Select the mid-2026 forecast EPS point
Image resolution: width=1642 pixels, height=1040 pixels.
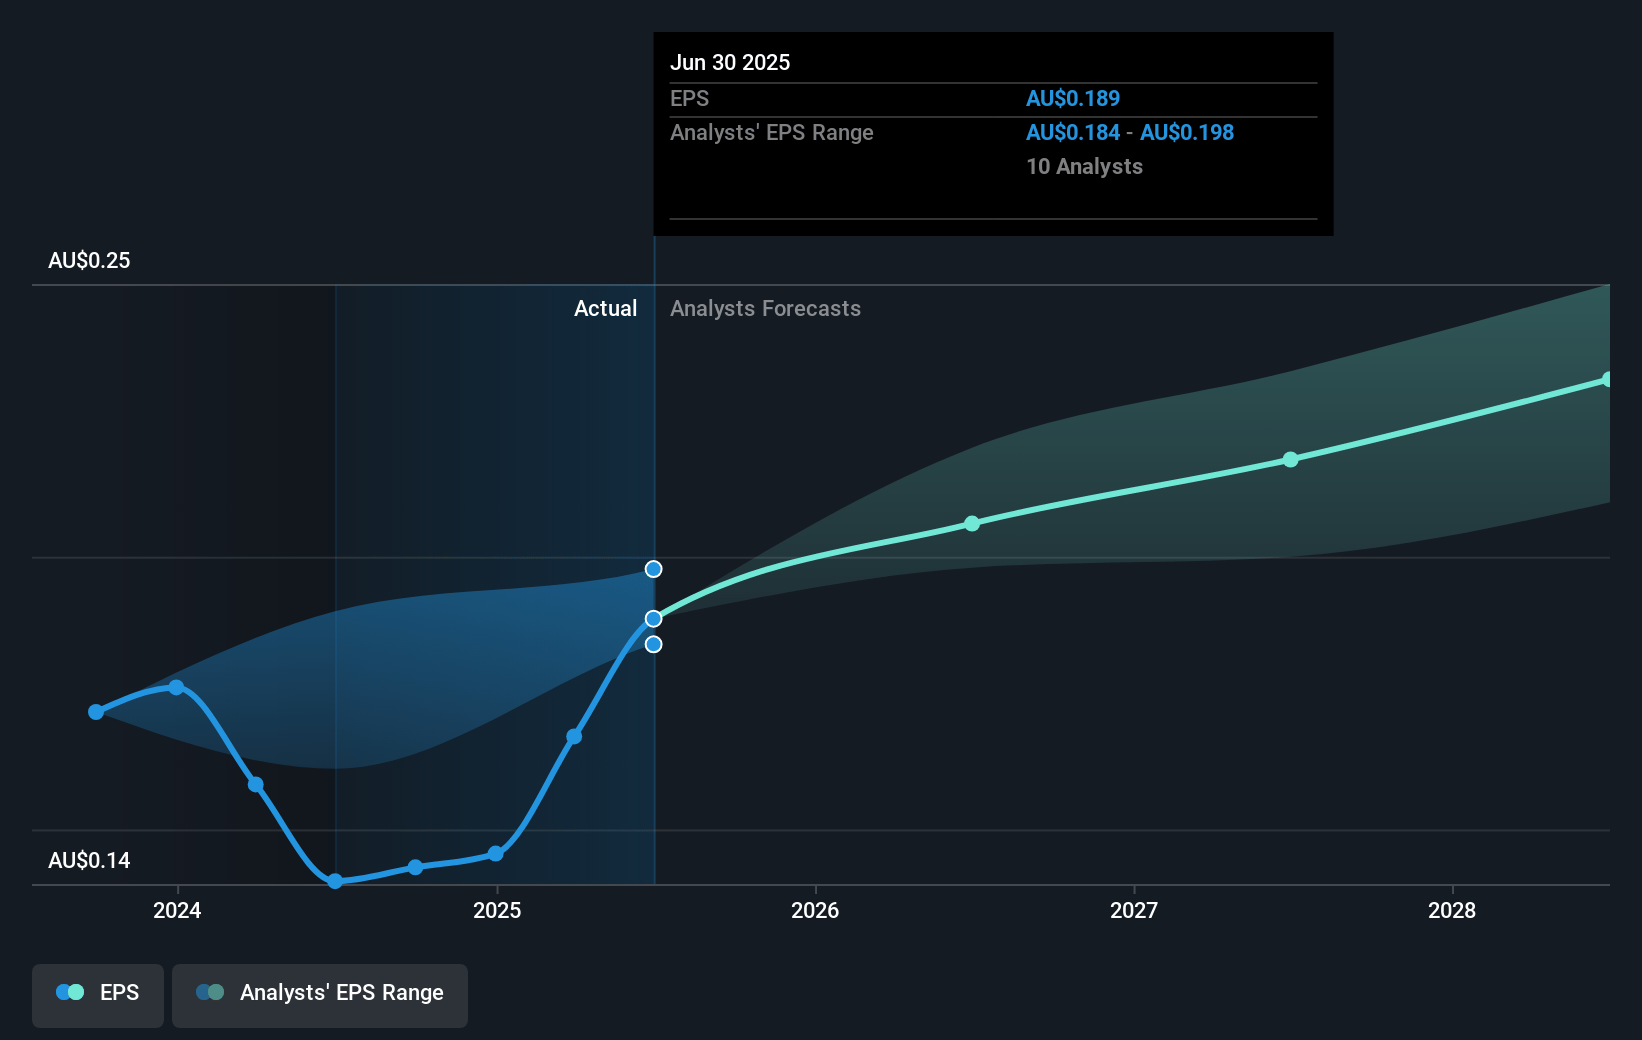point(972,524)
